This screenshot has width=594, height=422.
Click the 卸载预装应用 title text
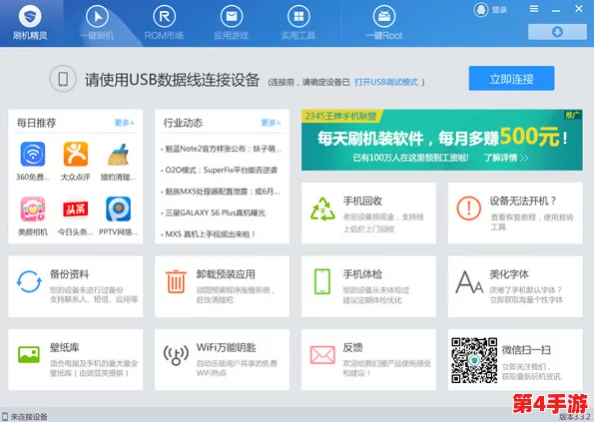coord(226,274)
